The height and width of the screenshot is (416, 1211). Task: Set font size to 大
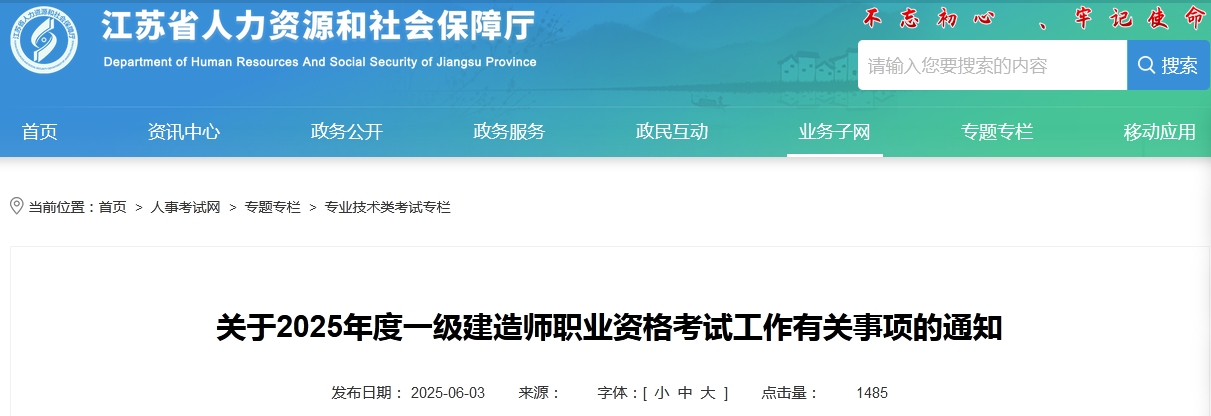tap(708, 393)
